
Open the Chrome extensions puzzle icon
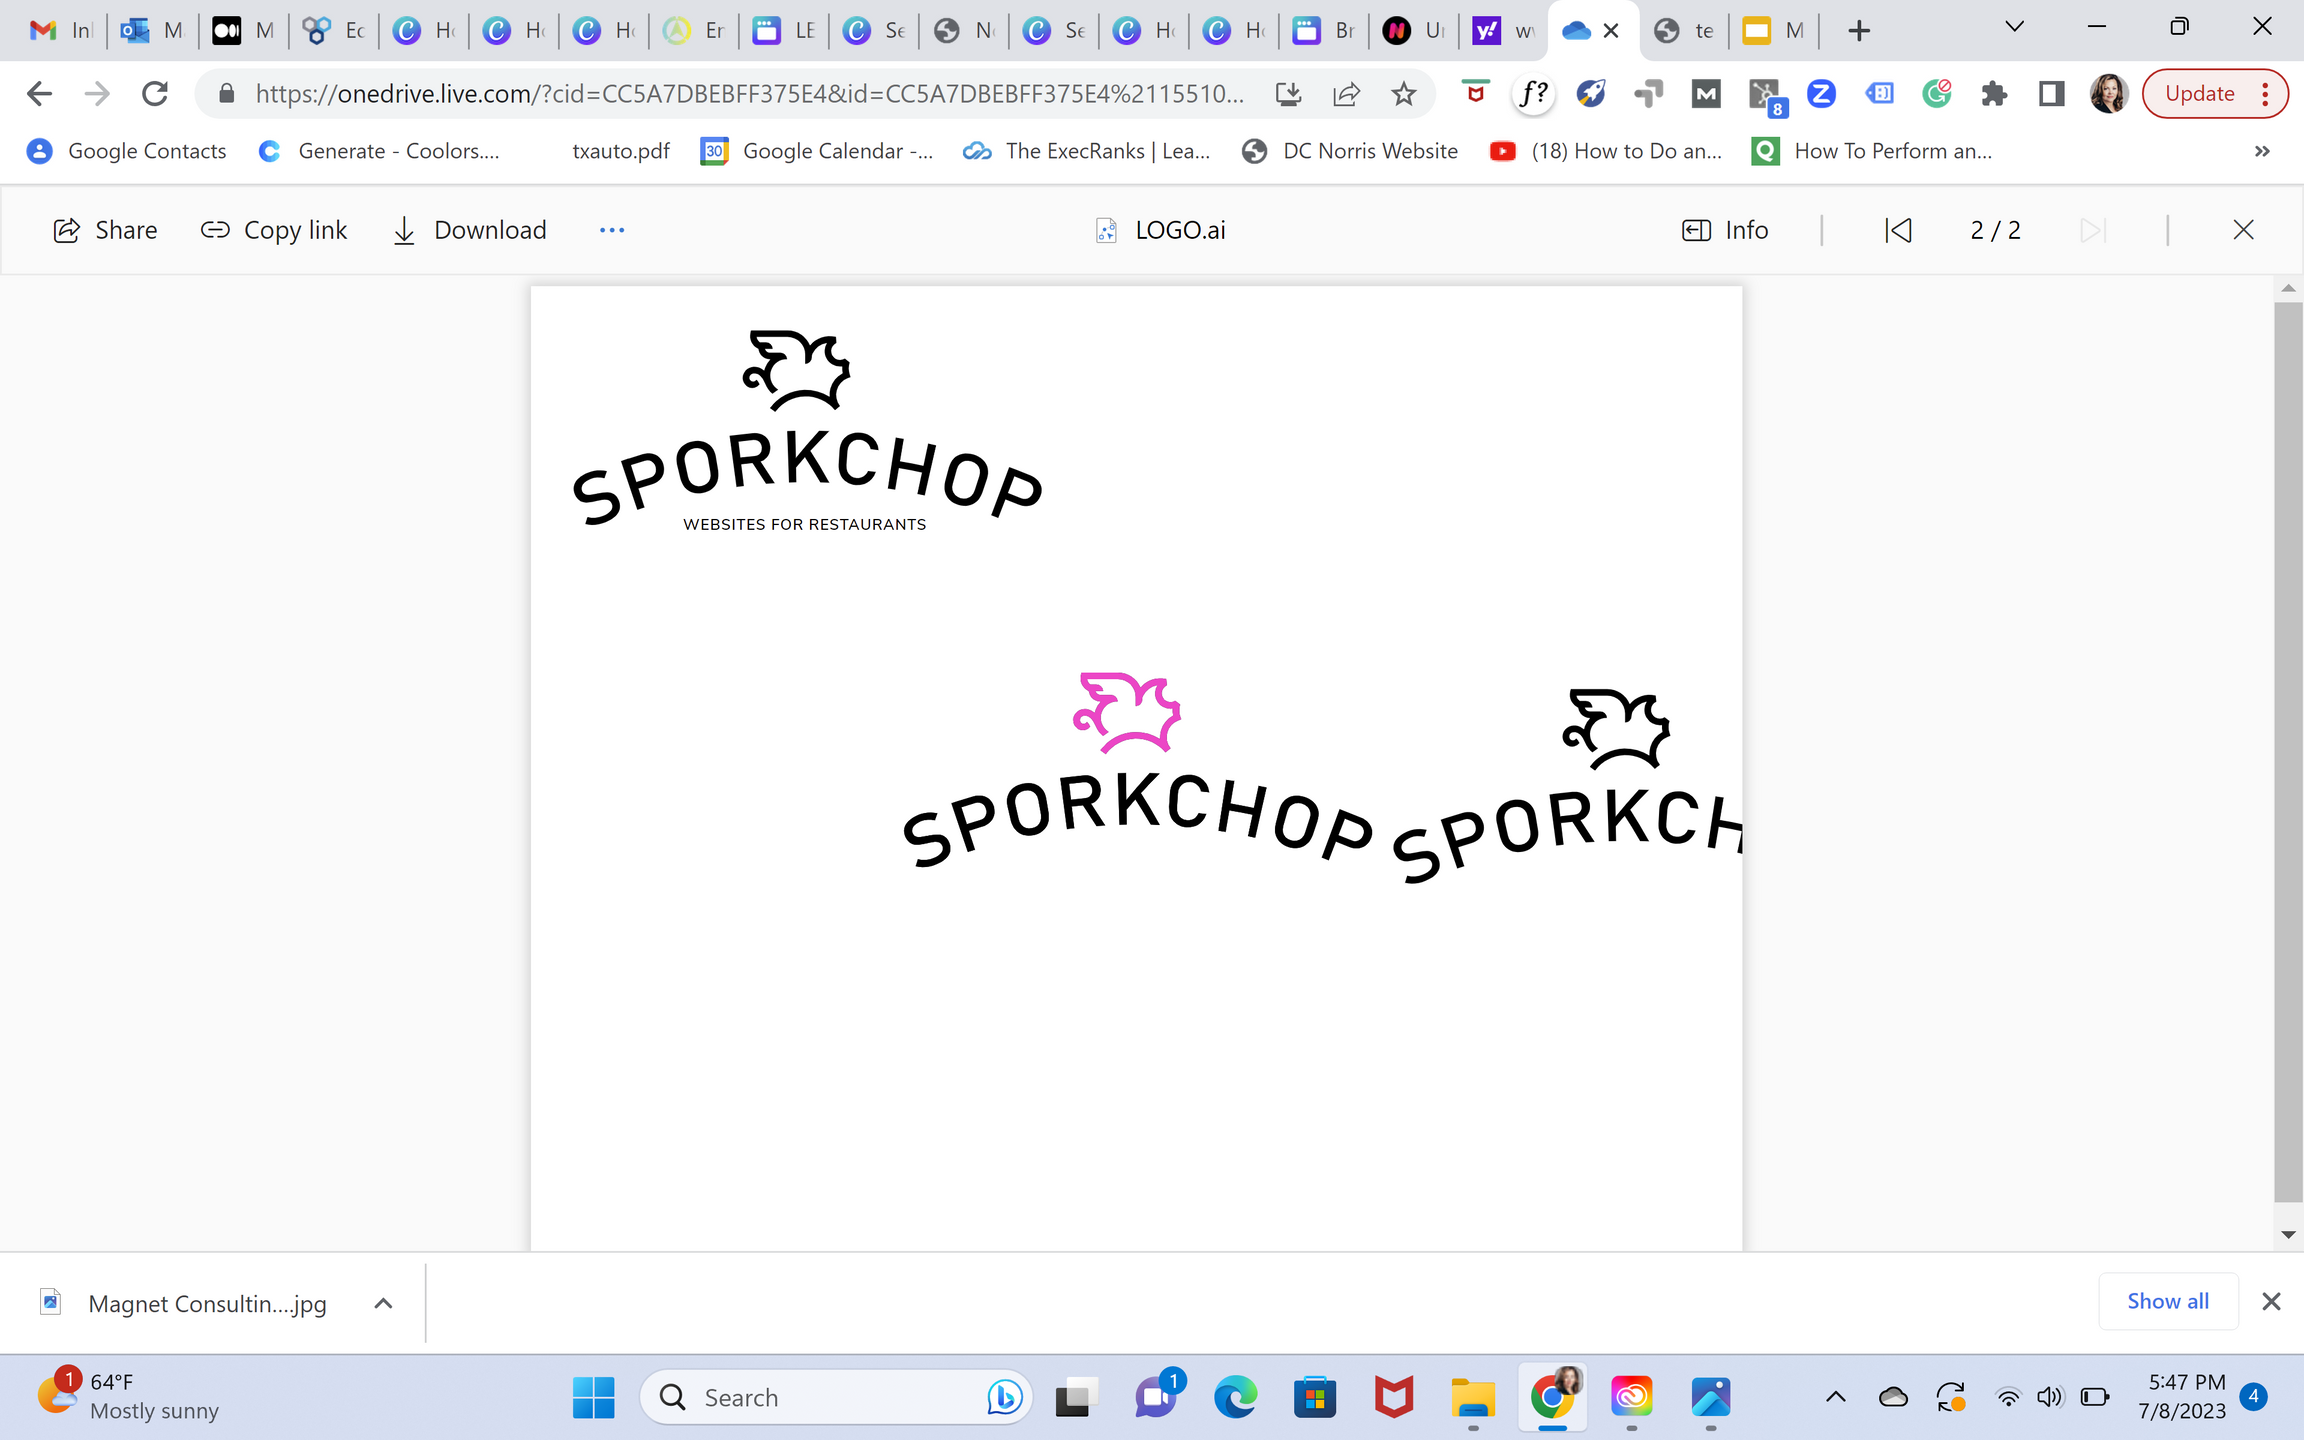click(x=1993, y=94)
